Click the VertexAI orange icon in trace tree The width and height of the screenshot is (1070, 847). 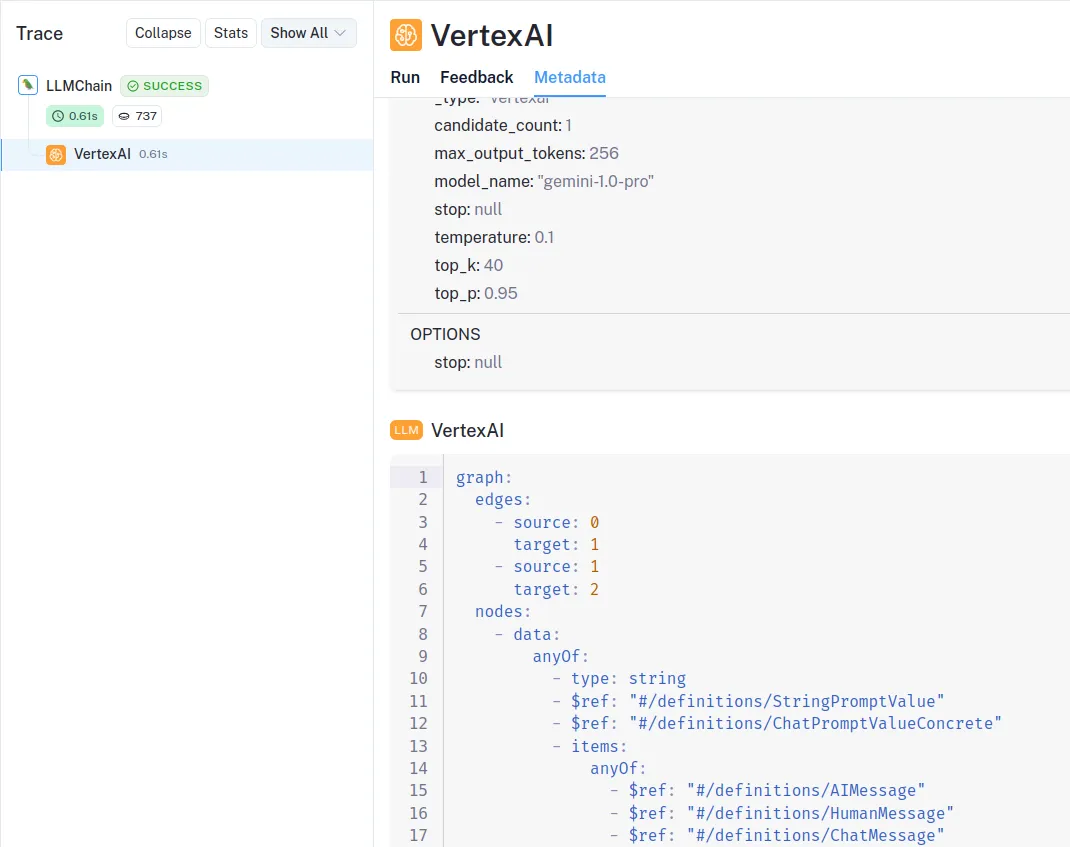point(56,154)
